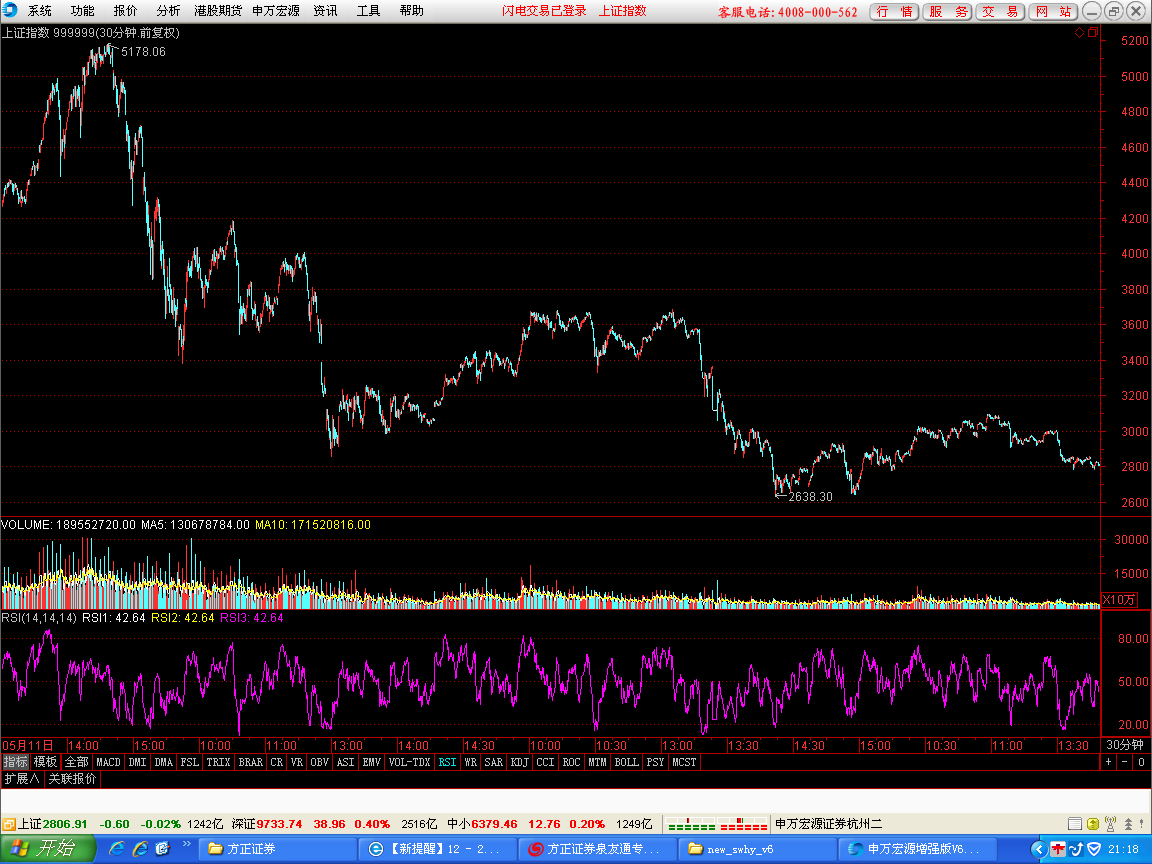Click the plus zoom-in button below chart
This screenshot has height=864, width=1152.
point(1109,762)
